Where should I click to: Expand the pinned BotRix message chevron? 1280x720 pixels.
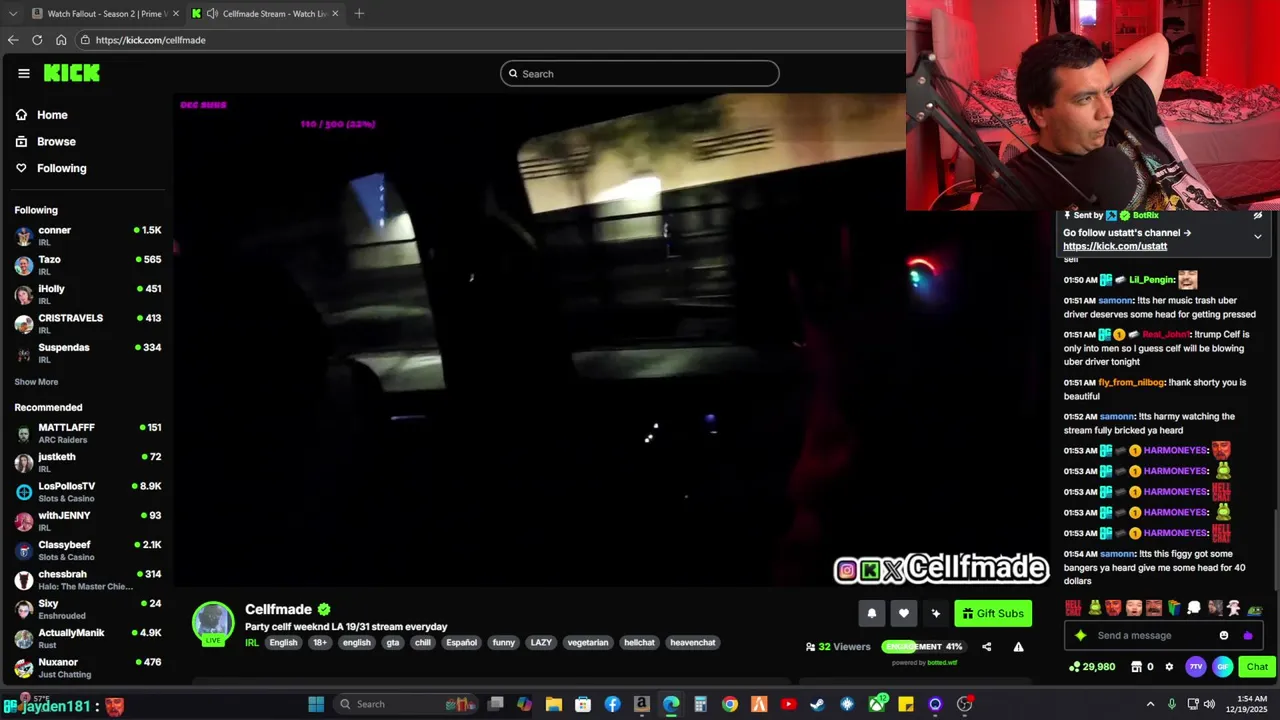pos(1257,237)
